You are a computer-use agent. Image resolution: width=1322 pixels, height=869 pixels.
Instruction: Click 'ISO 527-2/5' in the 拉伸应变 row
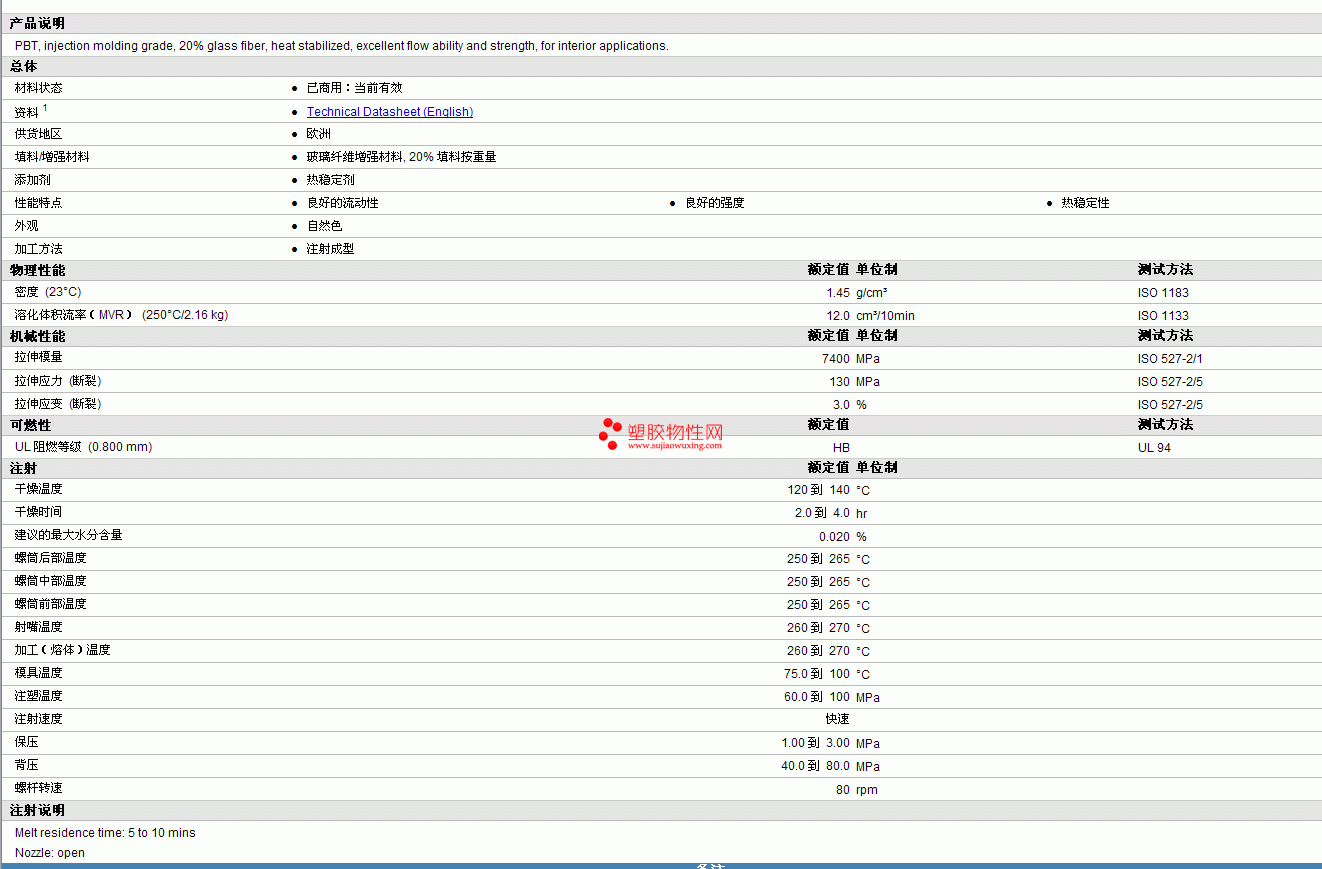(x=1170, y=405)
